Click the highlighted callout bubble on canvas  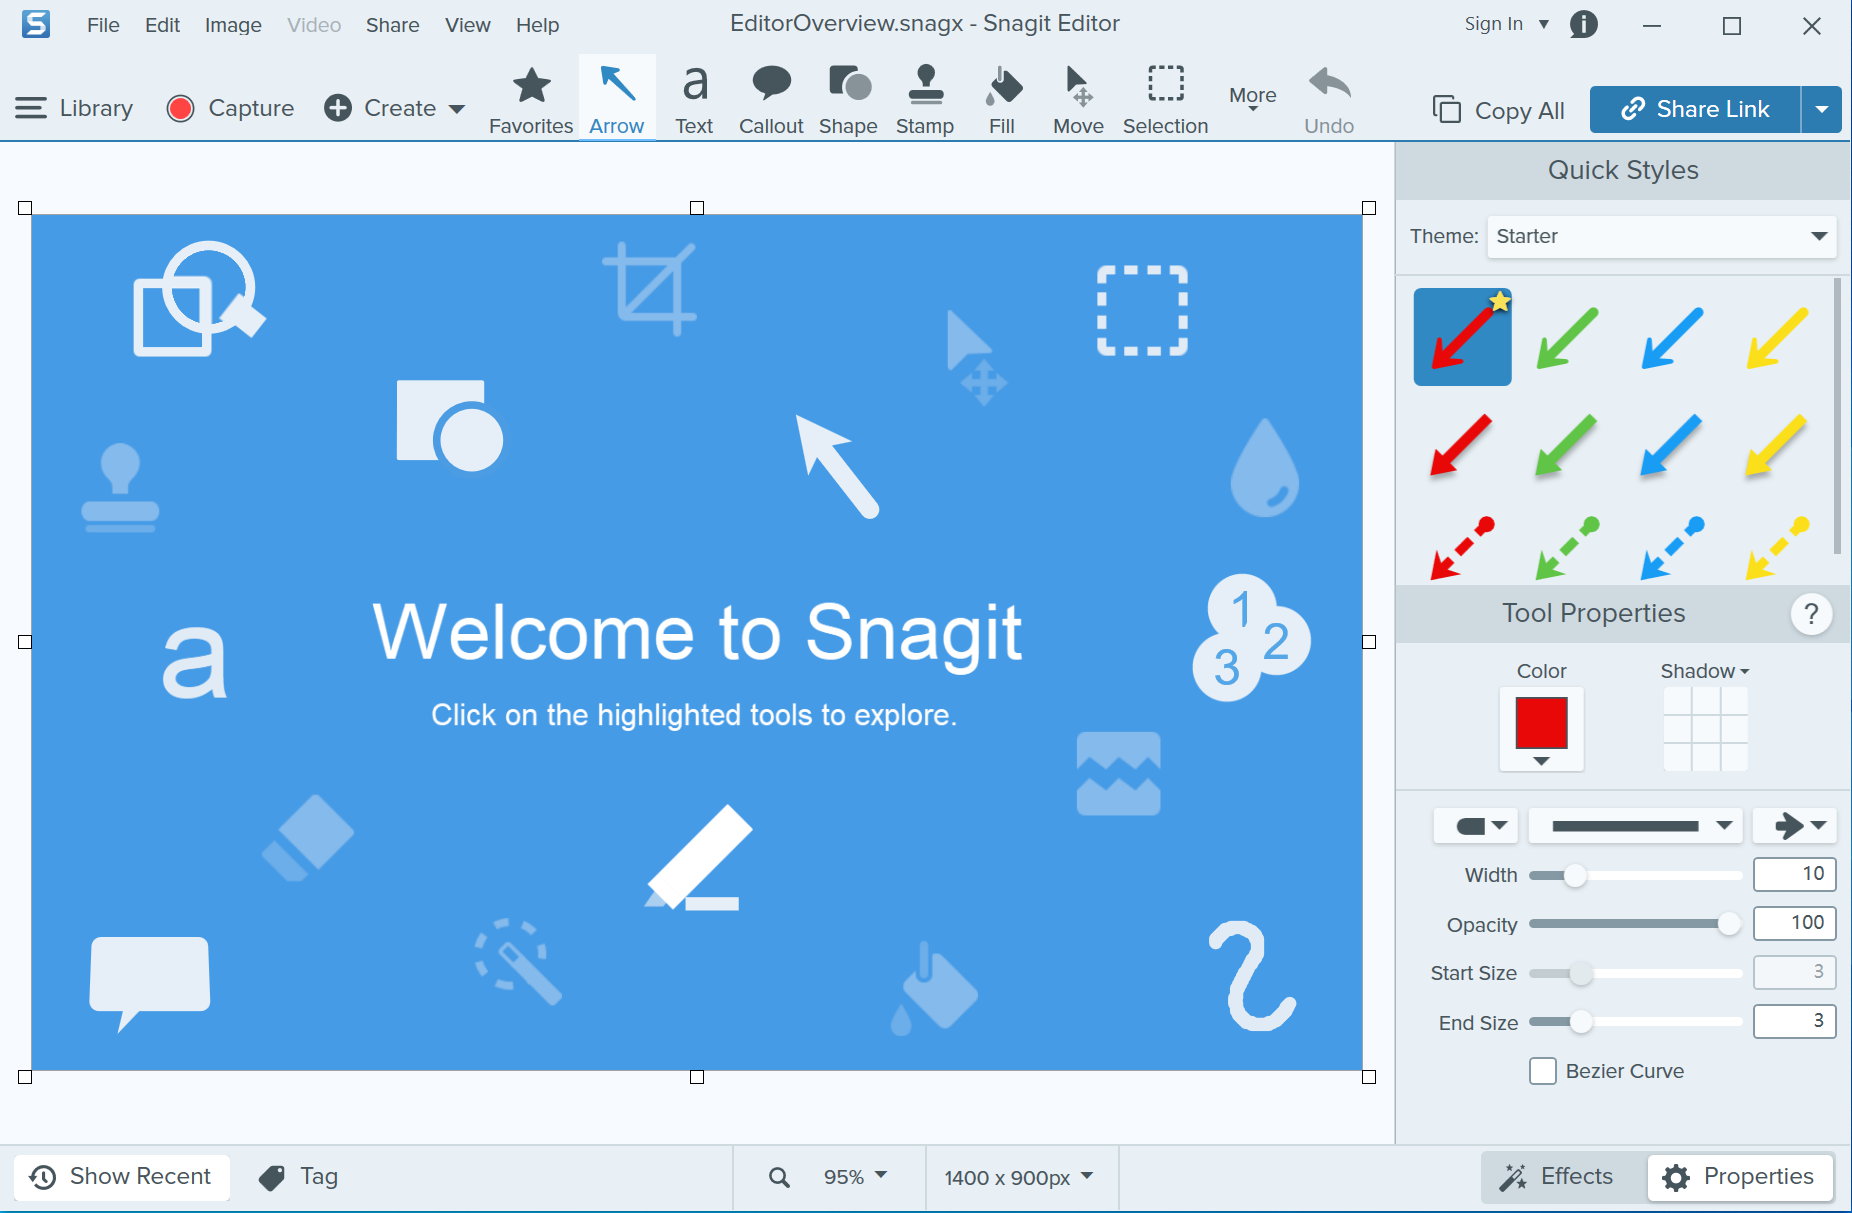tap(150, 982)
